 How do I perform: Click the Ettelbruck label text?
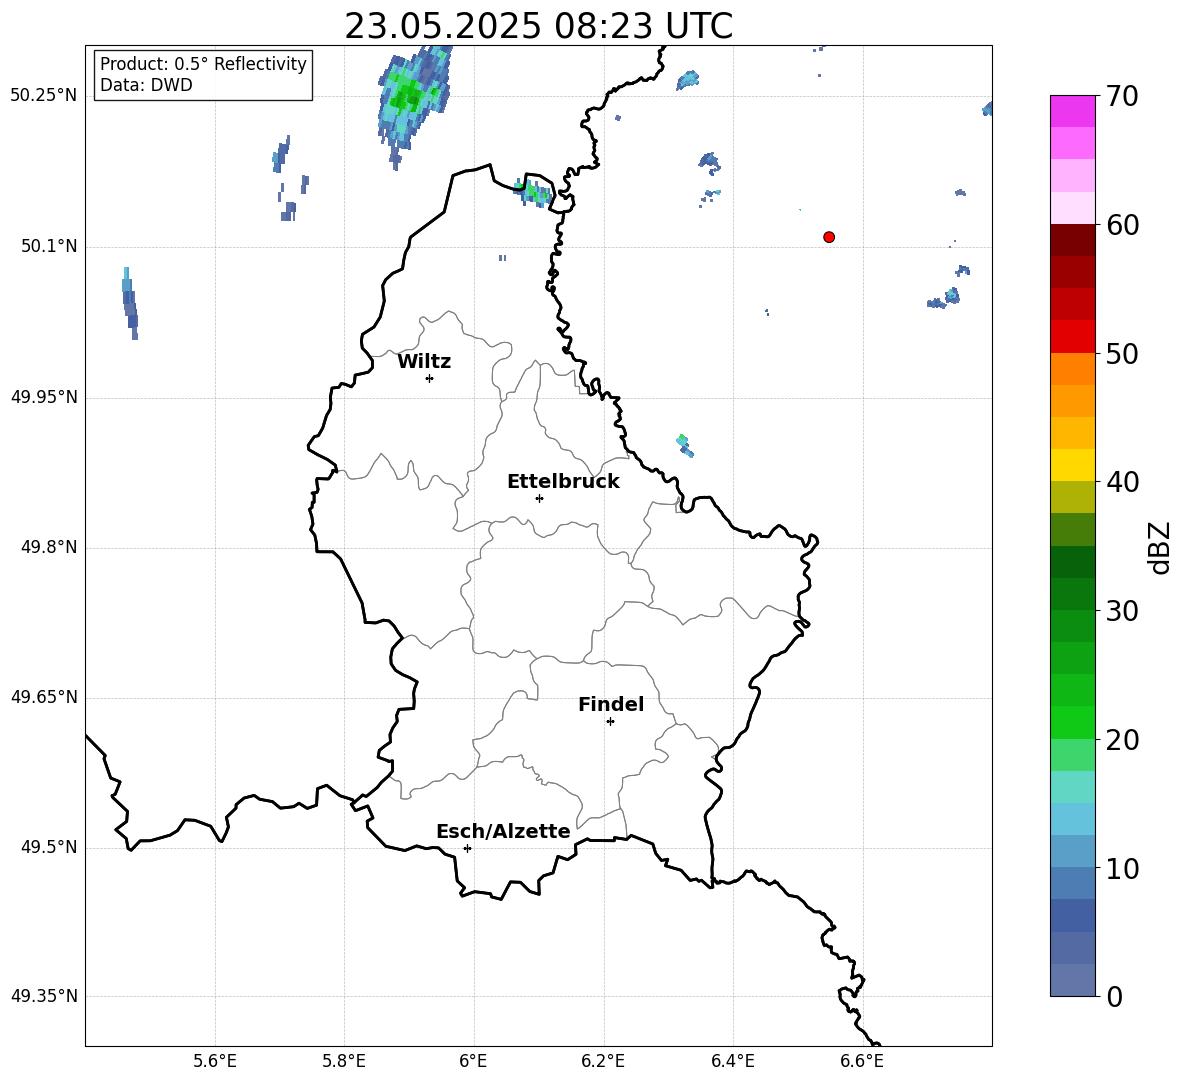click(x=563, y=482)
